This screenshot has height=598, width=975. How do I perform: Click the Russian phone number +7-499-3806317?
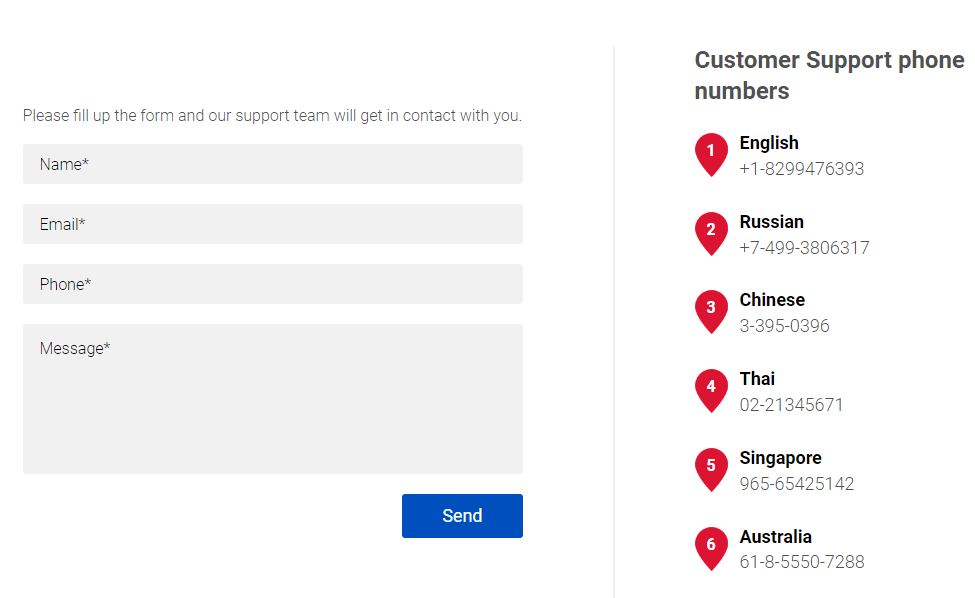point(804,248)
